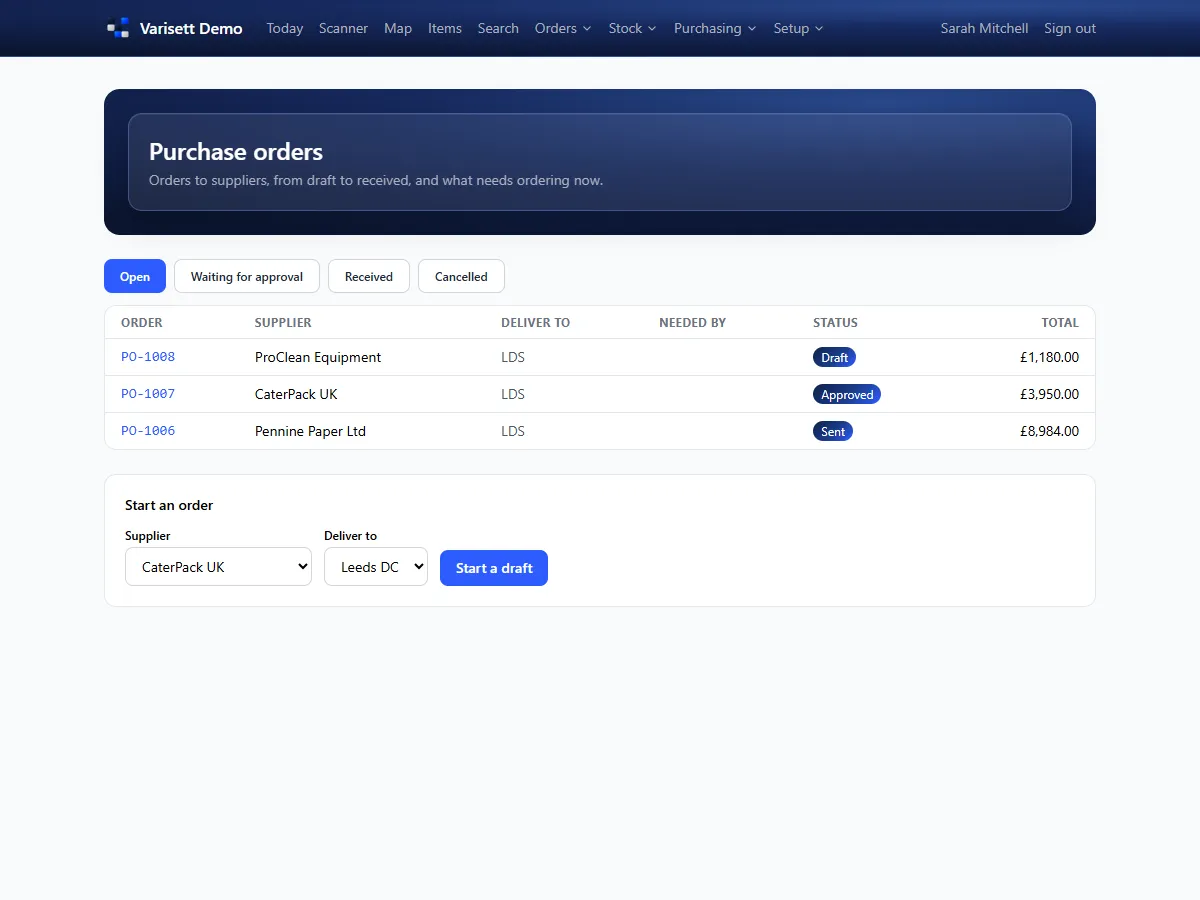Show orders Waiting for approval

click(247, 276)
